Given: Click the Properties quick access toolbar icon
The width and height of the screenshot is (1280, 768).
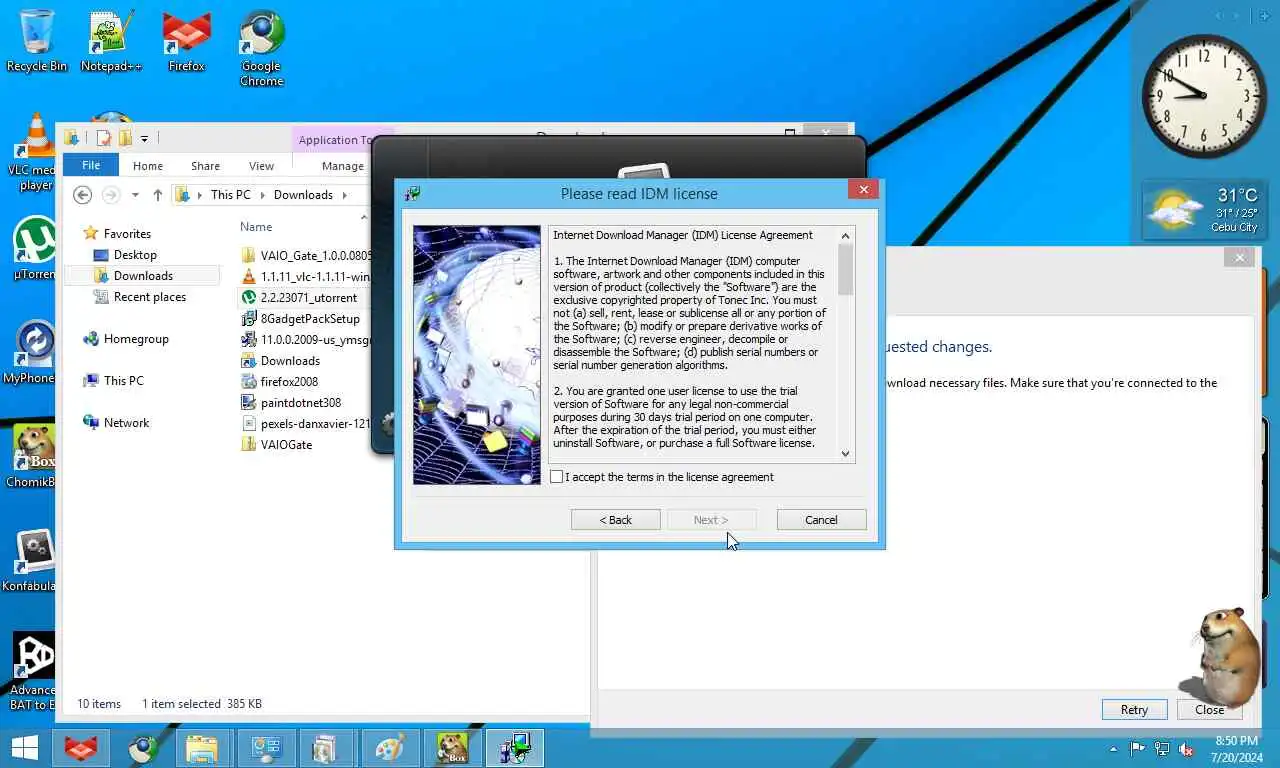Looking at the screenshot, I should click(104, 138).
